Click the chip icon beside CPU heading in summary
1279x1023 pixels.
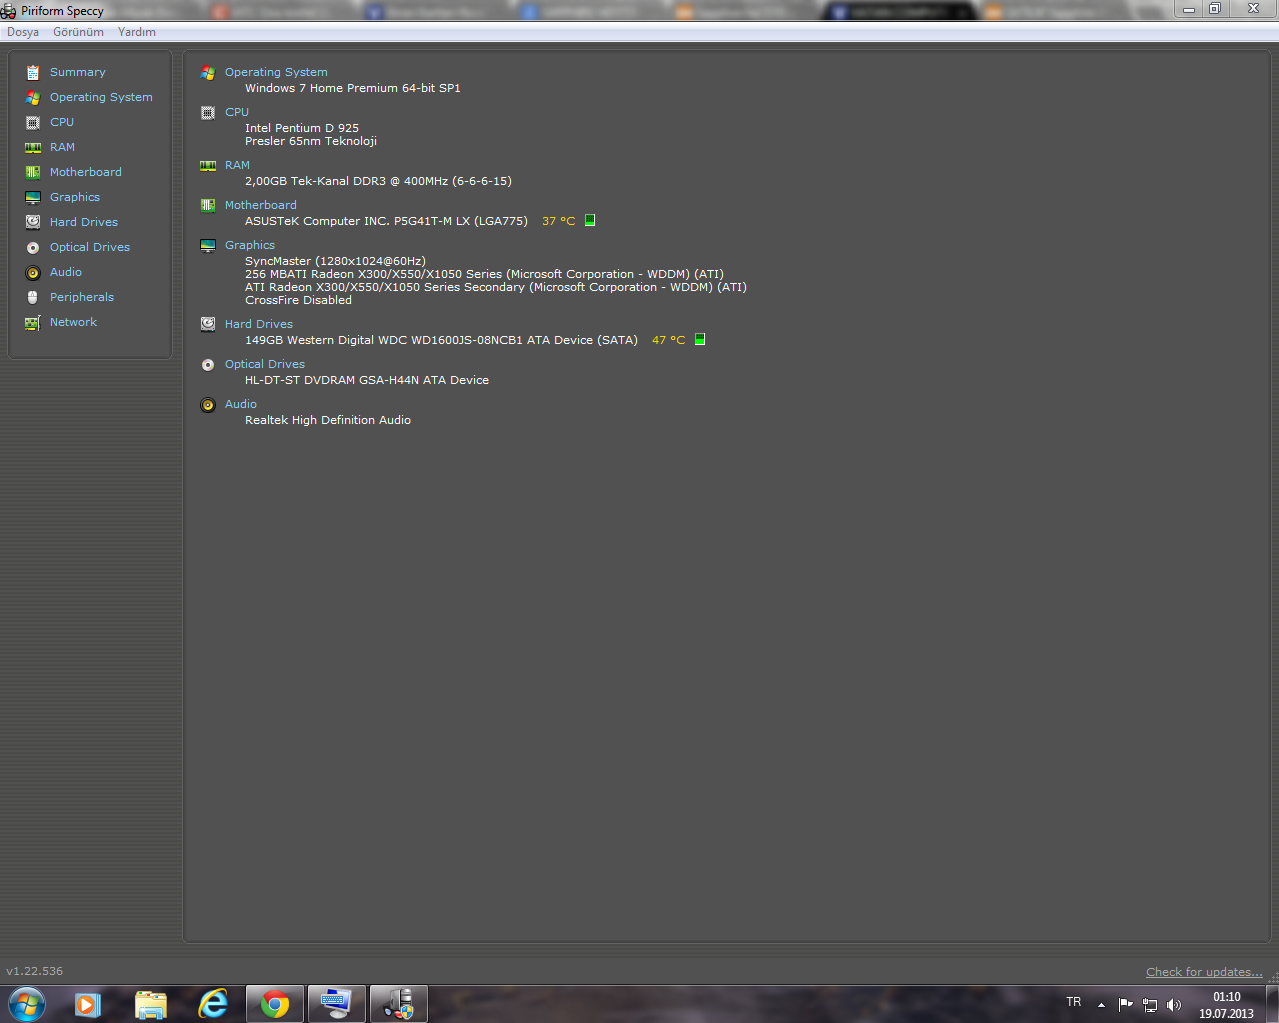pos(208,112)
